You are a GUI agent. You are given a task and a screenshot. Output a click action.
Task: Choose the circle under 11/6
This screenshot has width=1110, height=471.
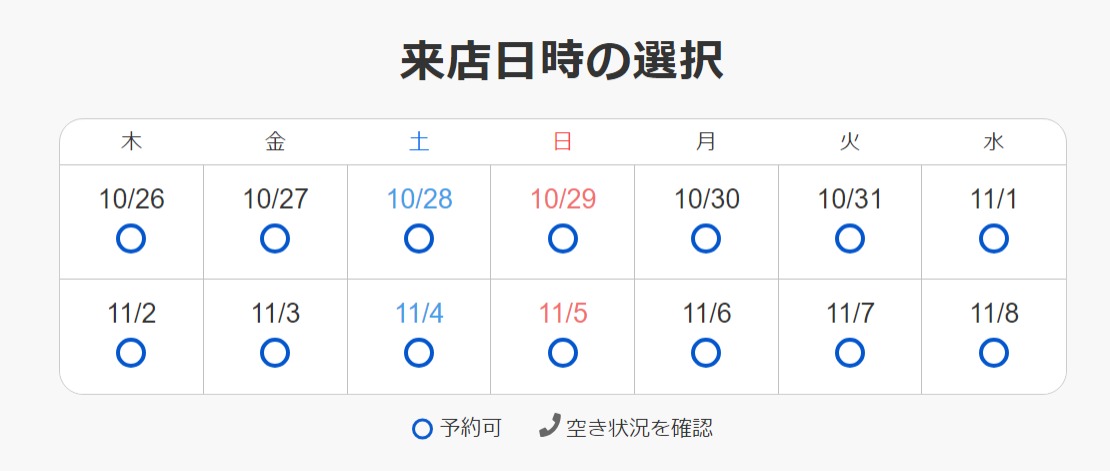pos(706,353)
